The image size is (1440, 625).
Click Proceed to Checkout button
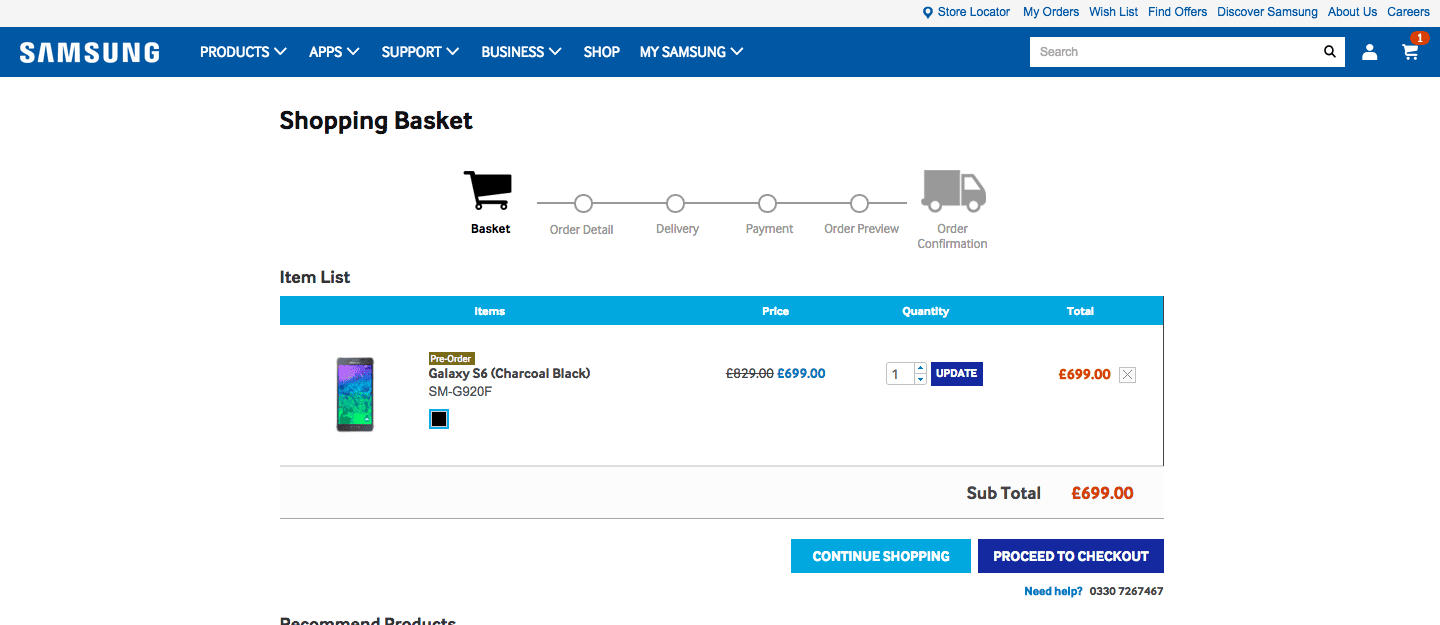point(1071,556)
